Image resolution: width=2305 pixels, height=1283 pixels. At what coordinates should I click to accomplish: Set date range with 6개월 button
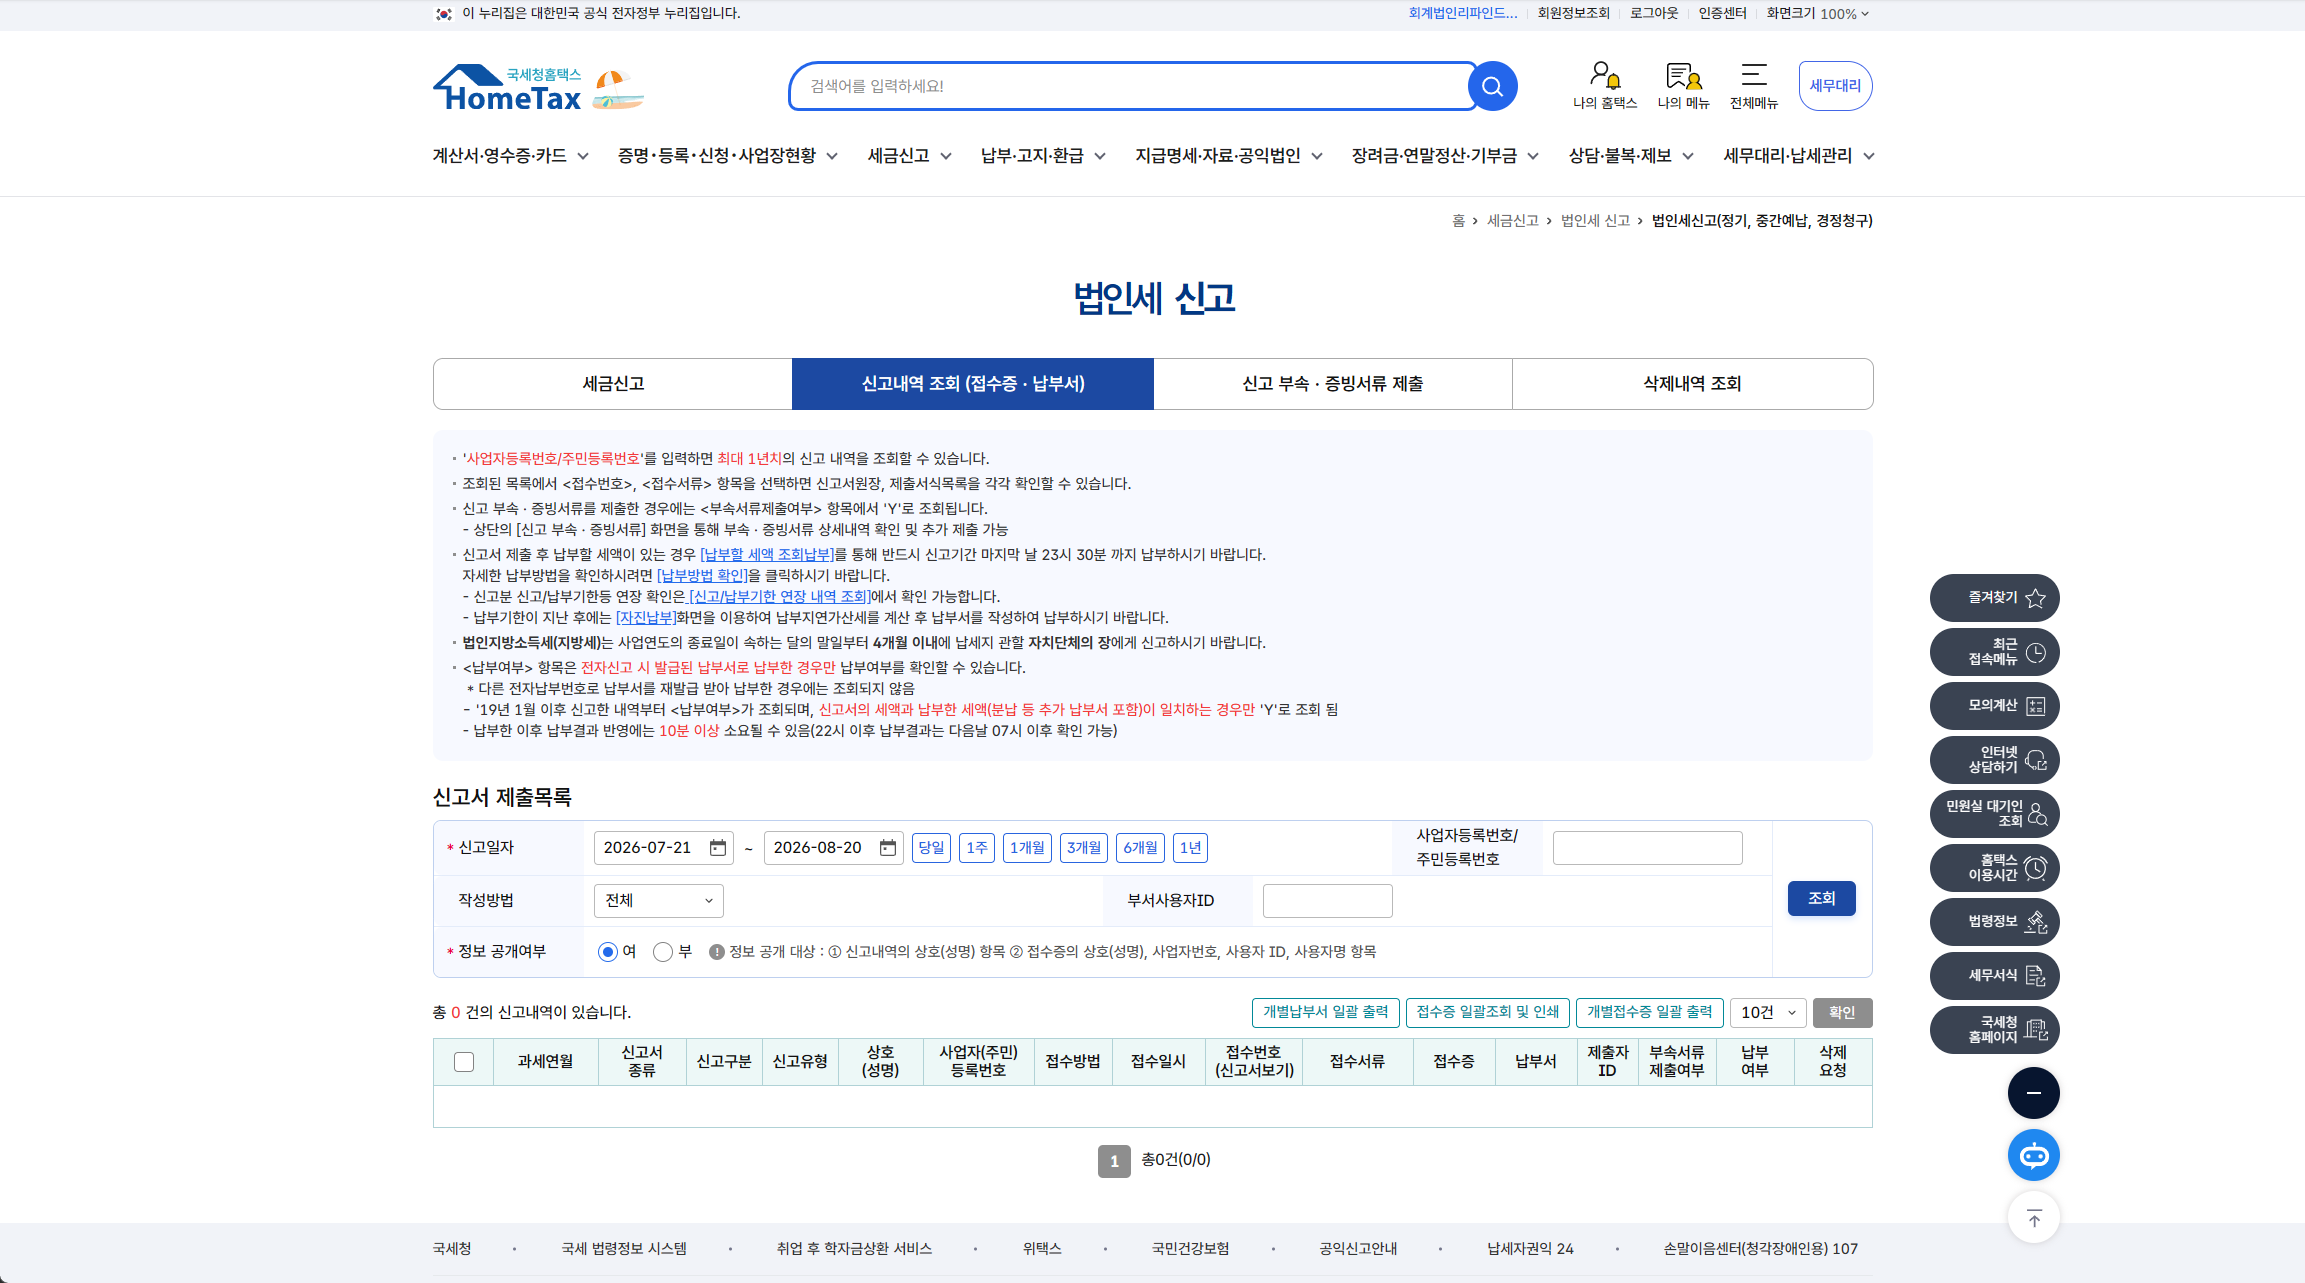1140,848
